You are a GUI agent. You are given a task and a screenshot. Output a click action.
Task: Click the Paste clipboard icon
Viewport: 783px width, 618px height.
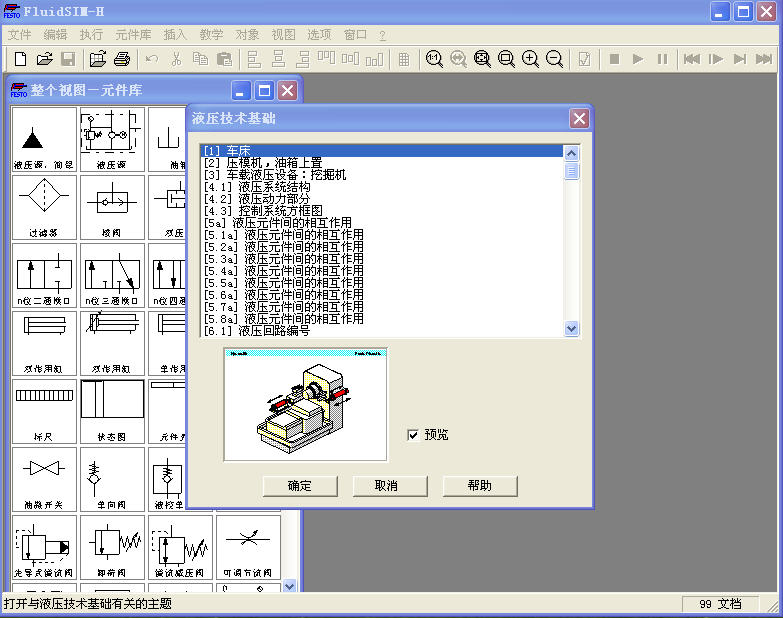[x=224, y=59]
